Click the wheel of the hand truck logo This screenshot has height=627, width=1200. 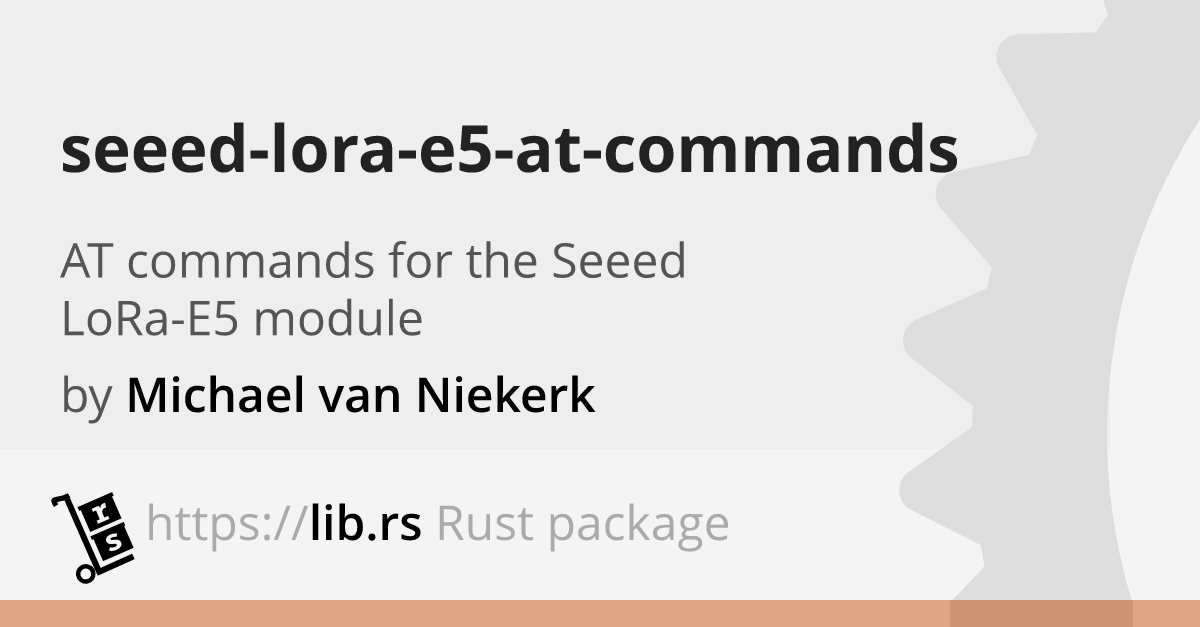pos(85,573)
